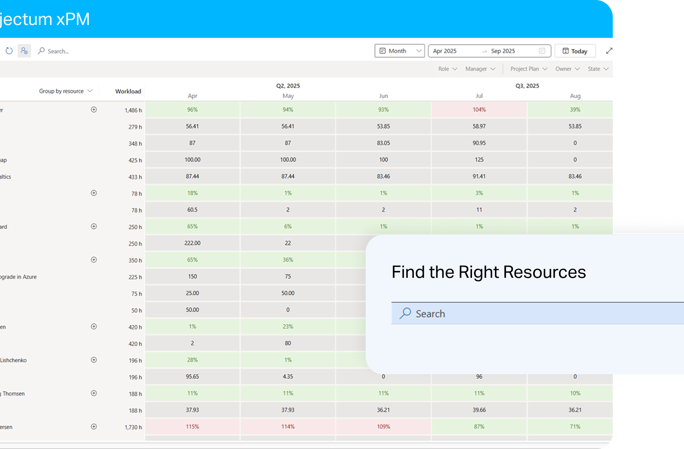Open the Manager filter dropdown
The height and width of the screenshot is (449, 684).
481,69
